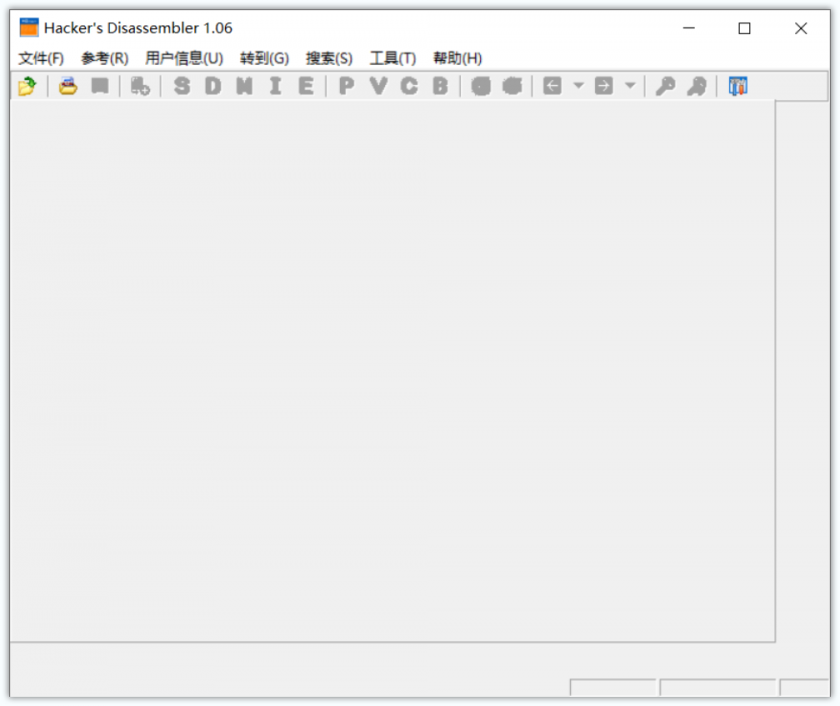Select the S (strings) toolbar button
Screen dimensions: 840x706
(182, 87)
